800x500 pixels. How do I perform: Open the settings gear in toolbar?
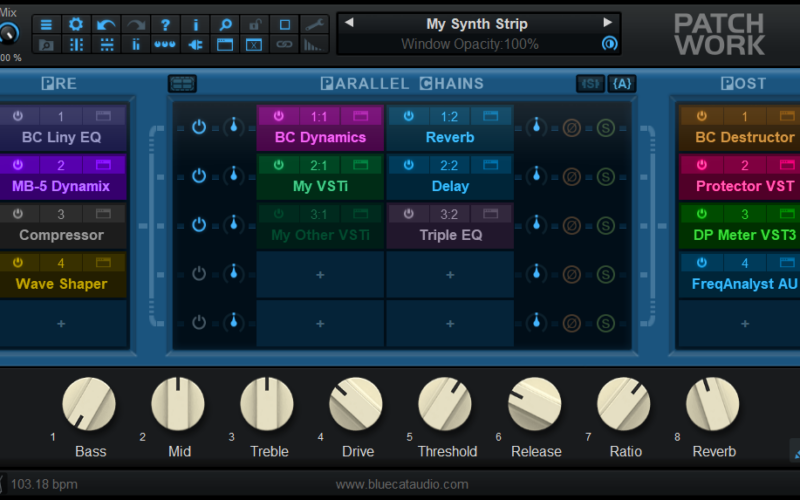(x=76, y=24)
